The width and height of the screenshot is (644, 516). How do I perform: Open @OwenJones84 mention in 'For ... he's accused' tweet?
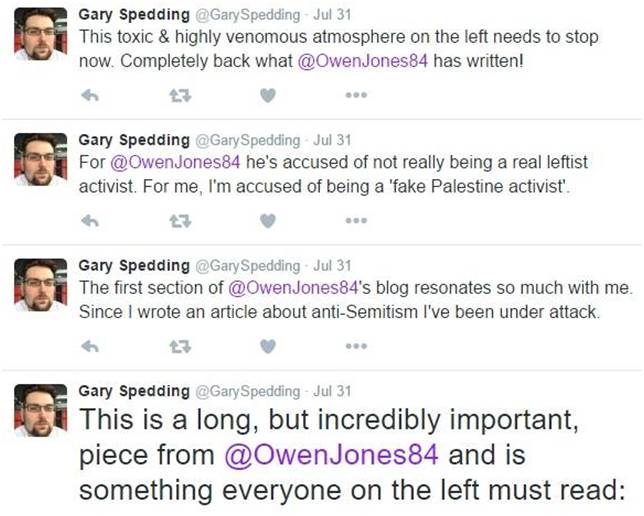[175, 162]
